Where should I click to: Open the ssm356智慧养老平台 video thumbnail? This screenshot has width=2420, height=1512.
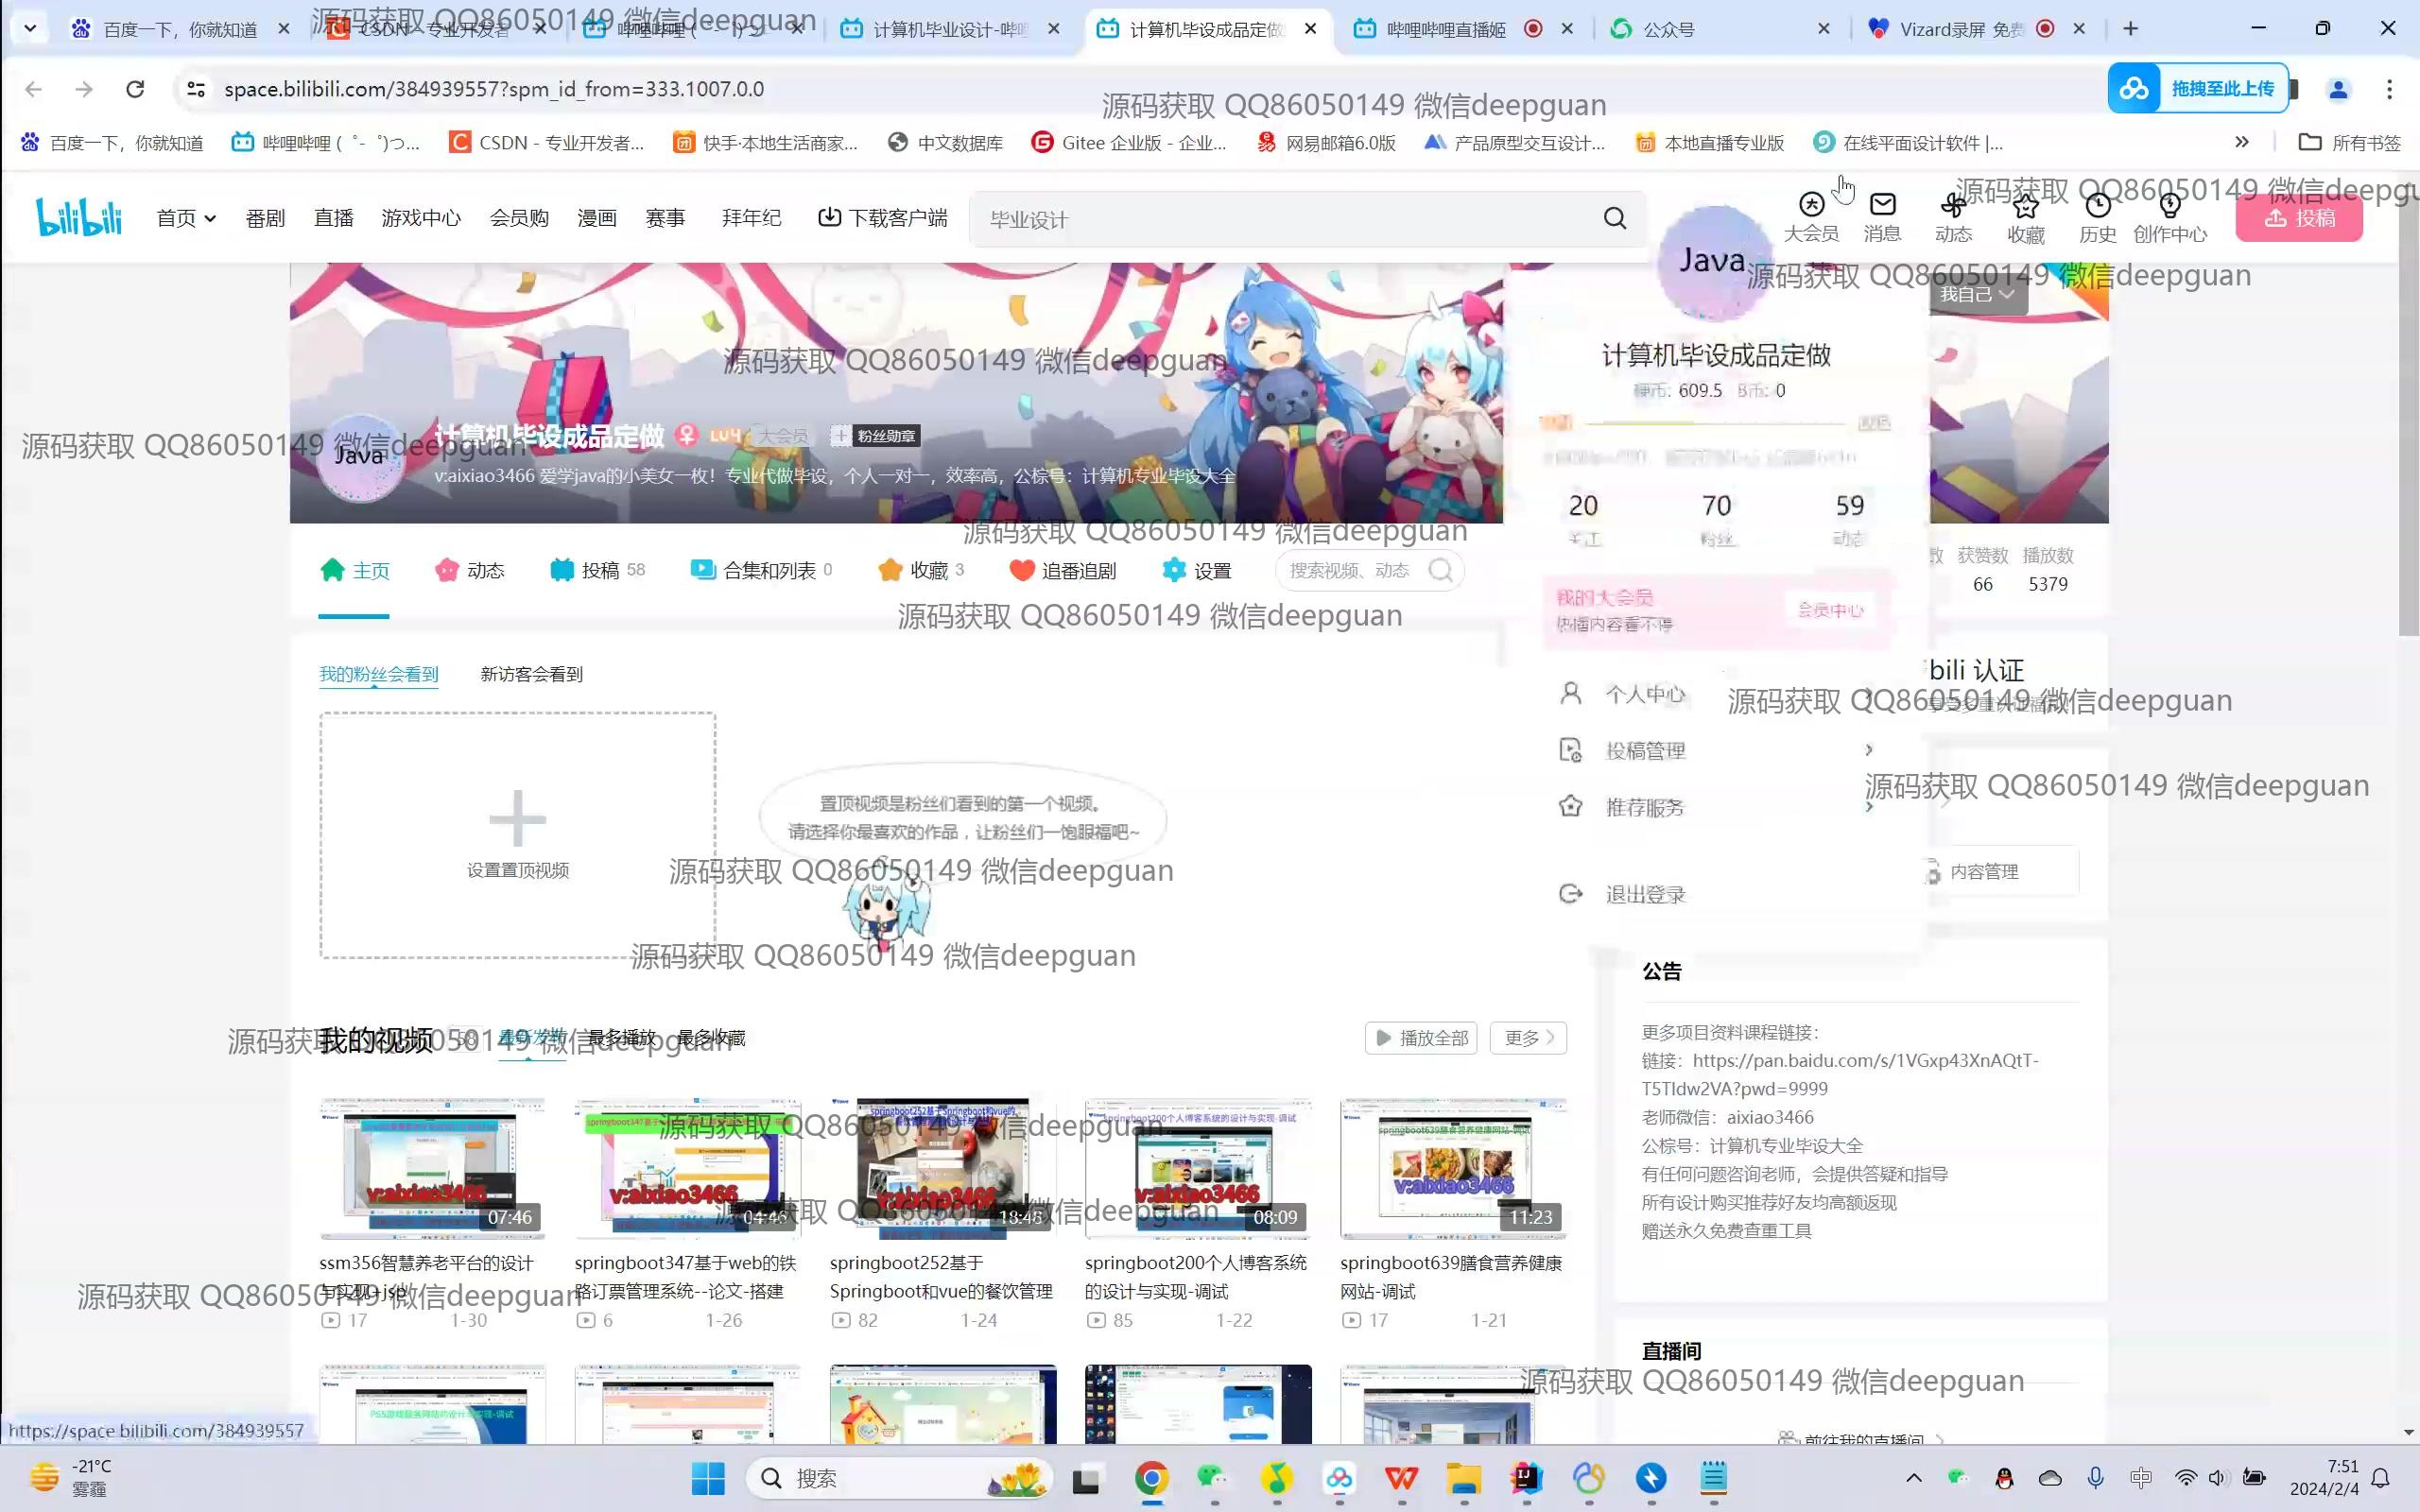[x=432, y=1168]
